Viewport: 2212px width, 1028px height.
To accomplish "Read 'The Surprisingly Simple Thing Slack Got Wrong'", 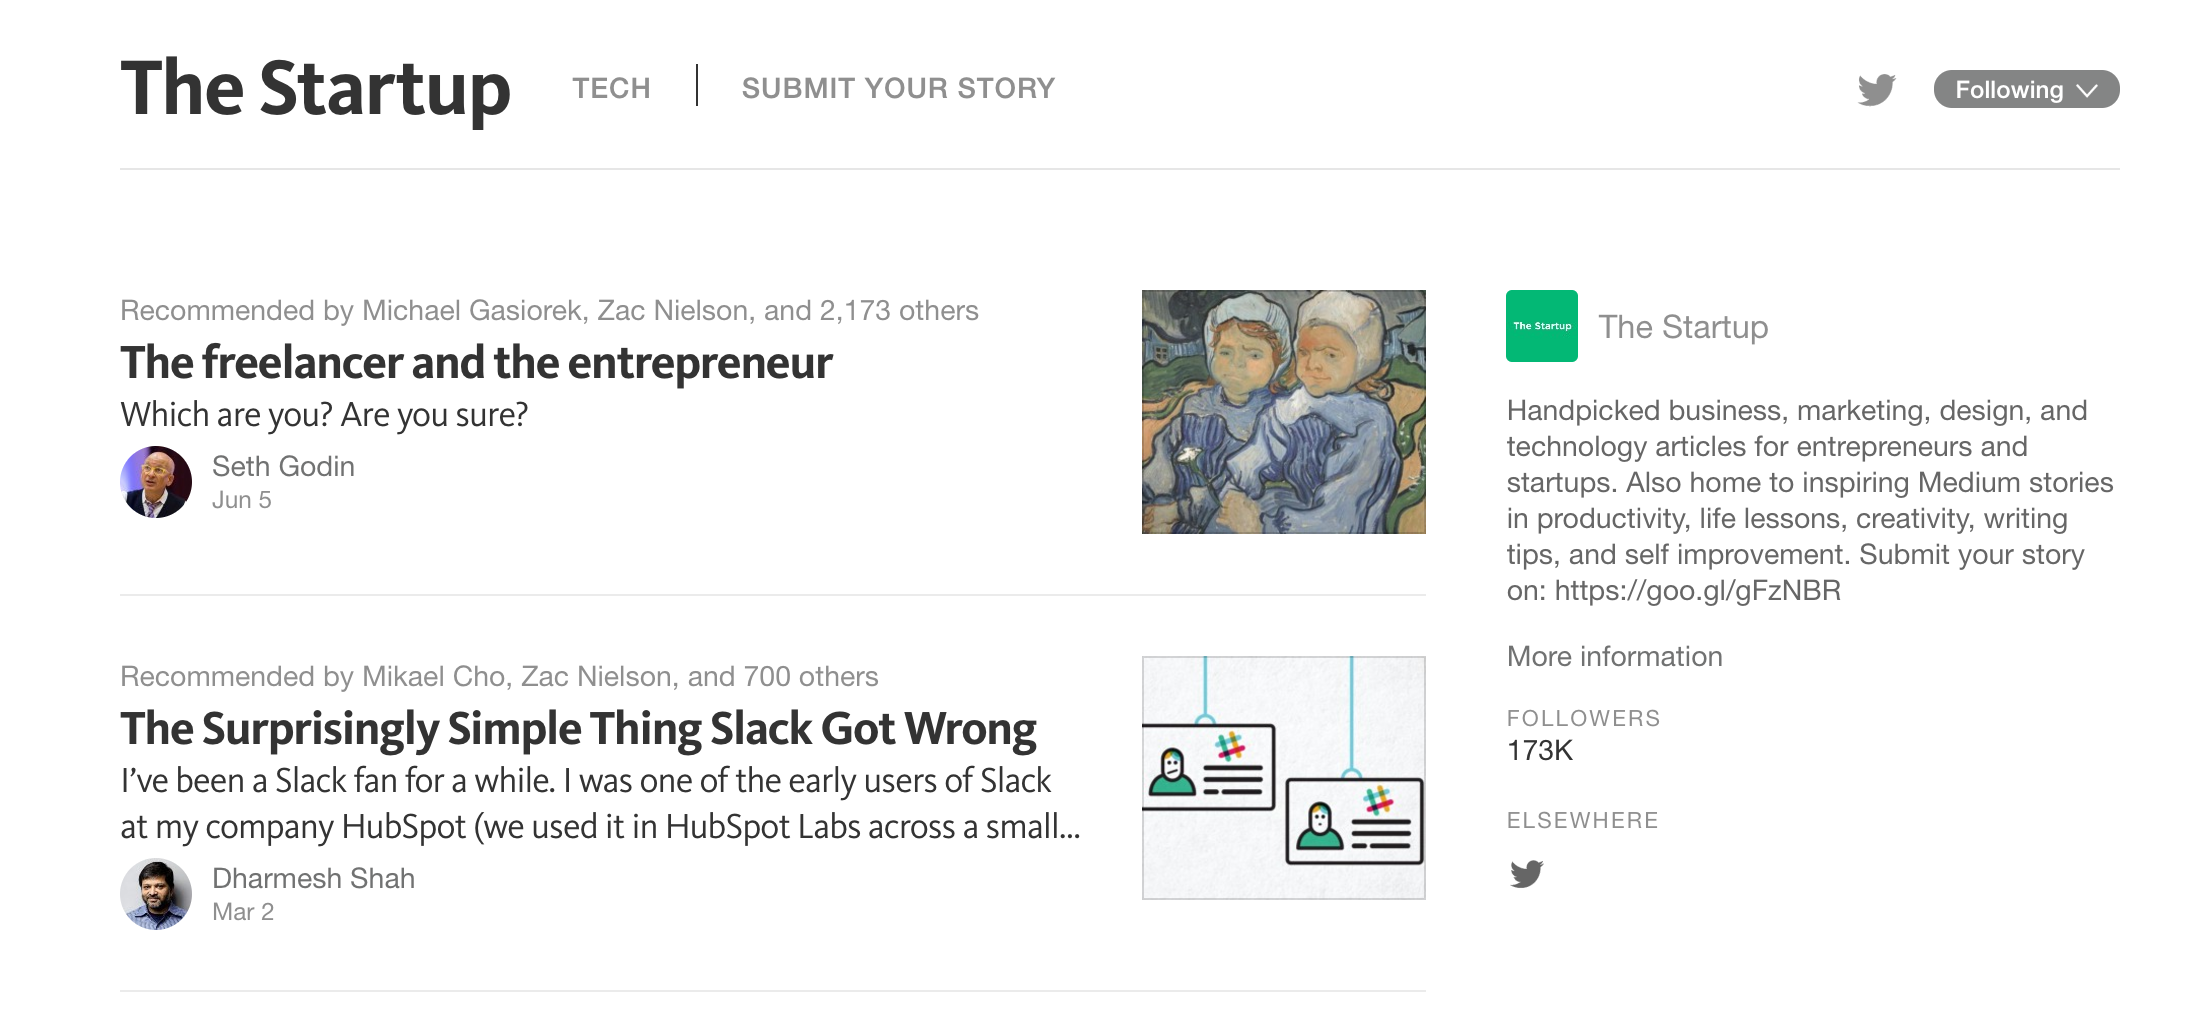I will click(x=578, y=728).
